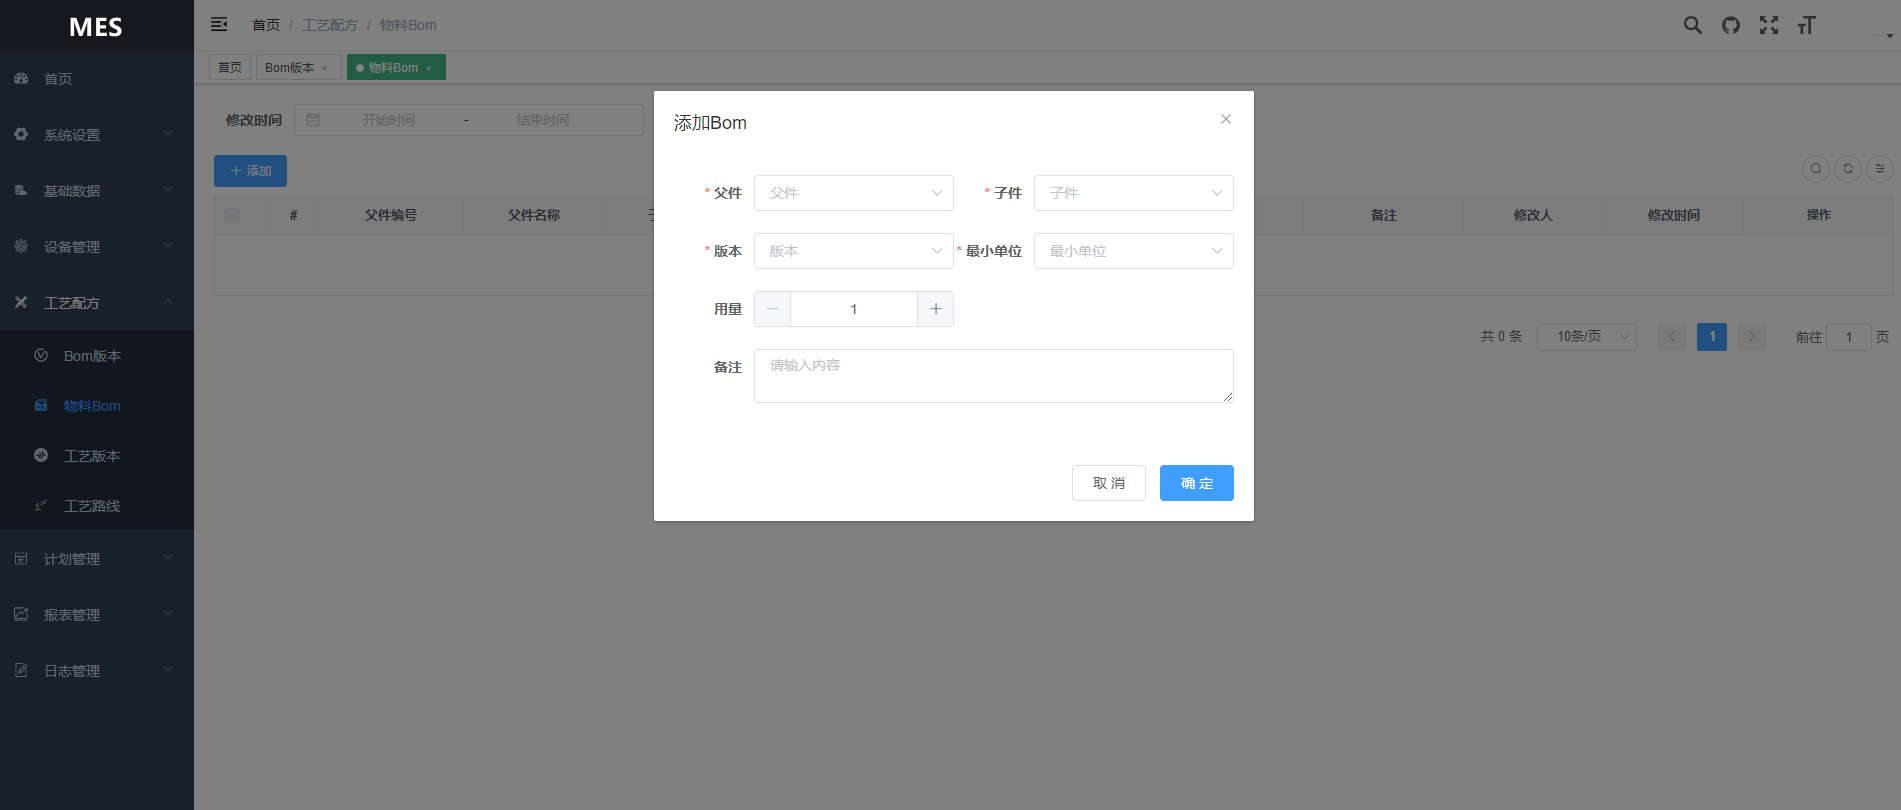Open the 最小单位 dropdown
The height and width of the screenshot is (810, 1901).
pos(1134,251)
